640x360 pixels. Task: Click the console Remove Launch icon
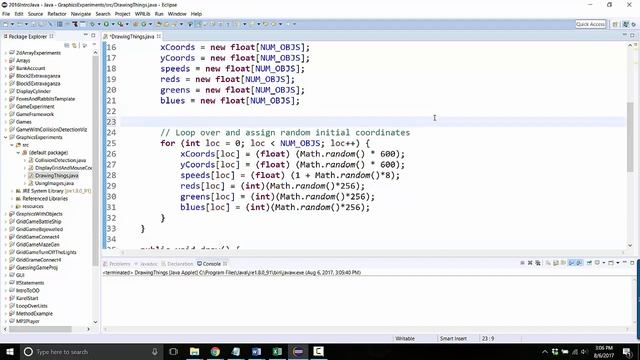[530, 263]
